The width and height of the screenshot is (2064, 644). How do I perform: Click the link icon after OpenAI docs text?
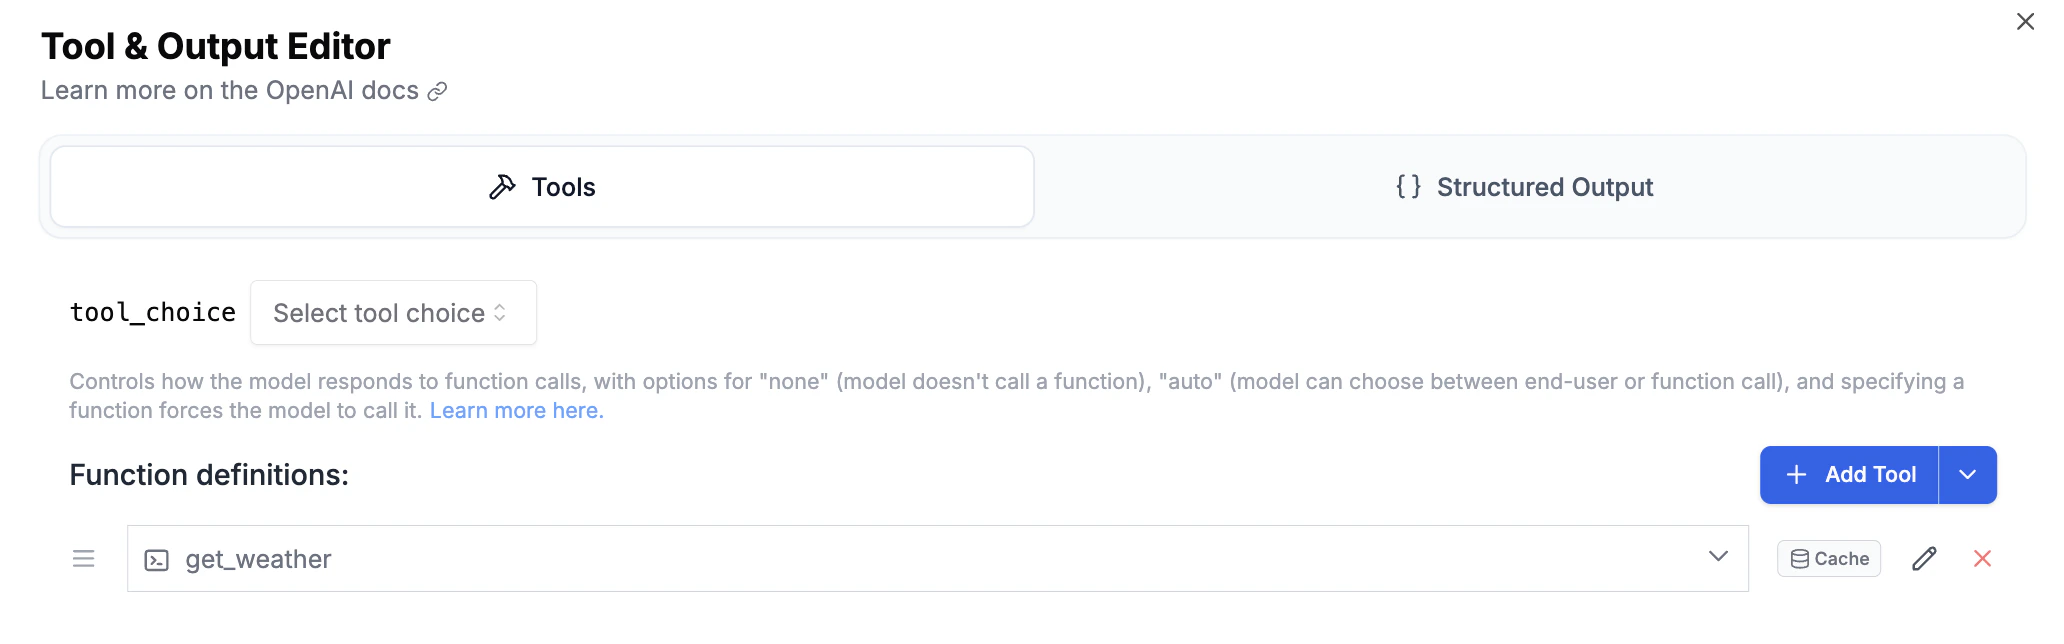(436, 91)
